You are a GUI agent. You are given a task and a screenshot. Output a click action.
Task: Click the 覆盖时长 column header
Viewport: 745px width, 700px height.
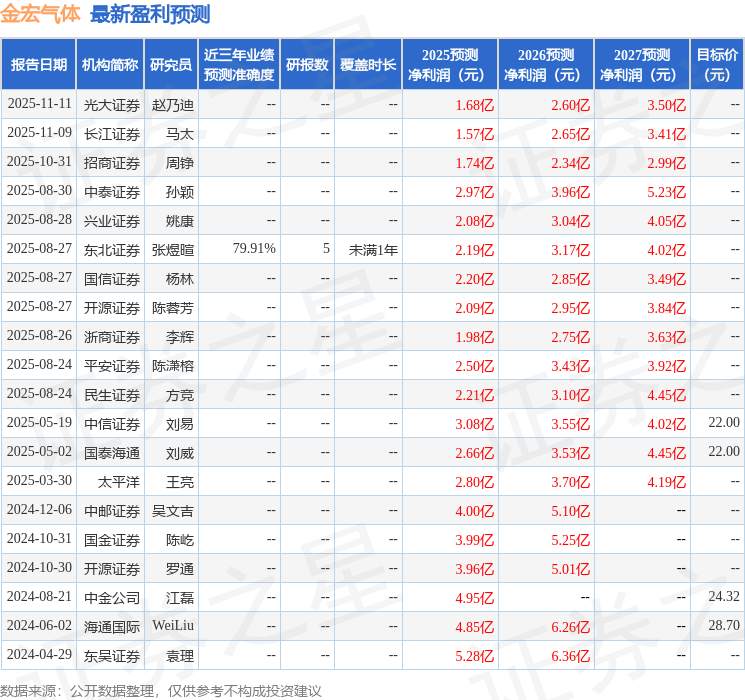pos(368,65)
